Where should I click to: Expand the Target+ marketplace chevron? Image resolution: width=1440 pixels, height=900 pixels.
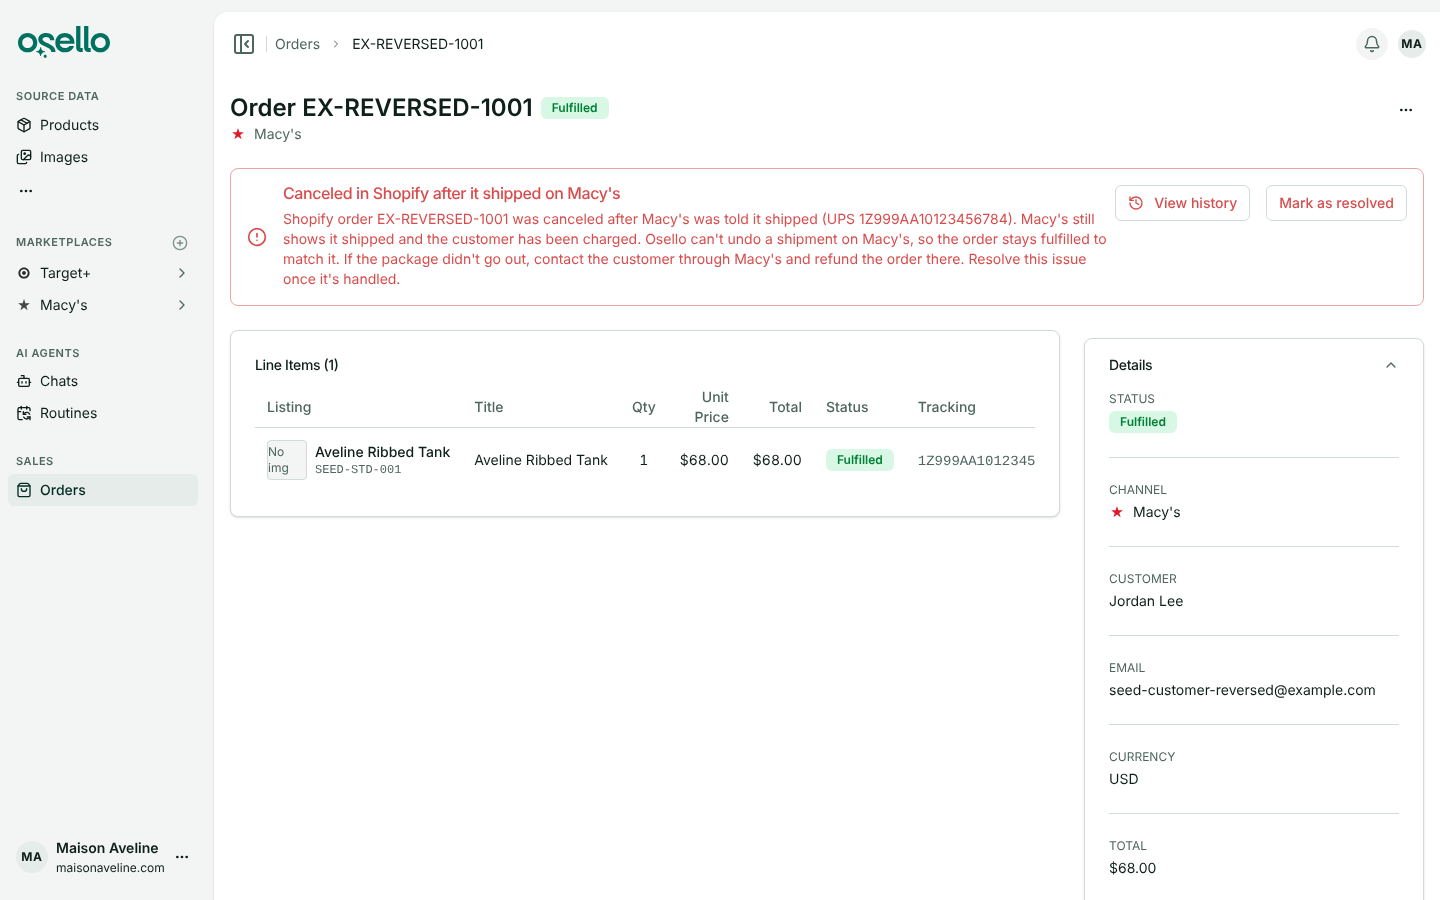182,273
